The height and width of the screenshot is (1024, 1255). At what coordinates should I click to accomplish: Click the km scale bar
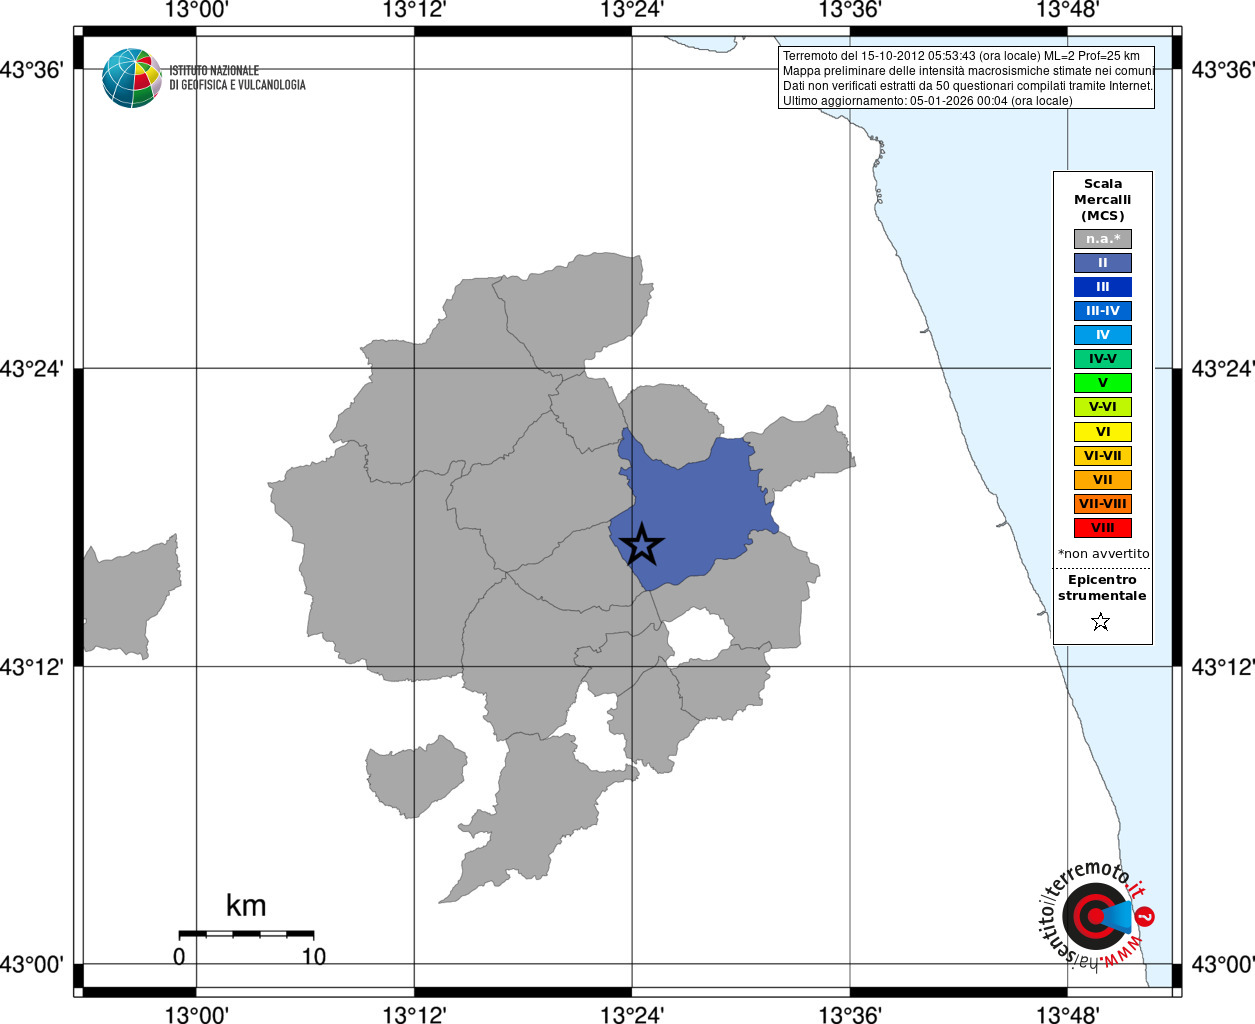pyautogui.click(x=246, y=934)
